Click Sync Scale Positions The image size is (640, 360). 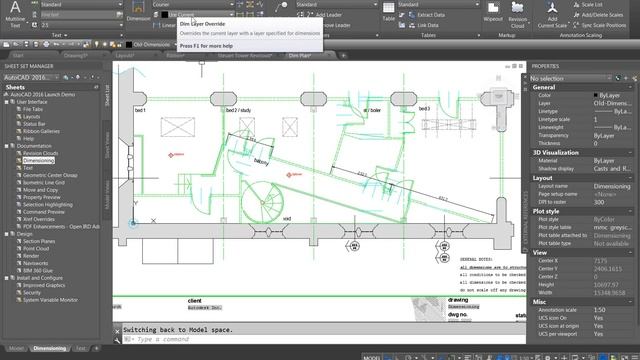599,25
